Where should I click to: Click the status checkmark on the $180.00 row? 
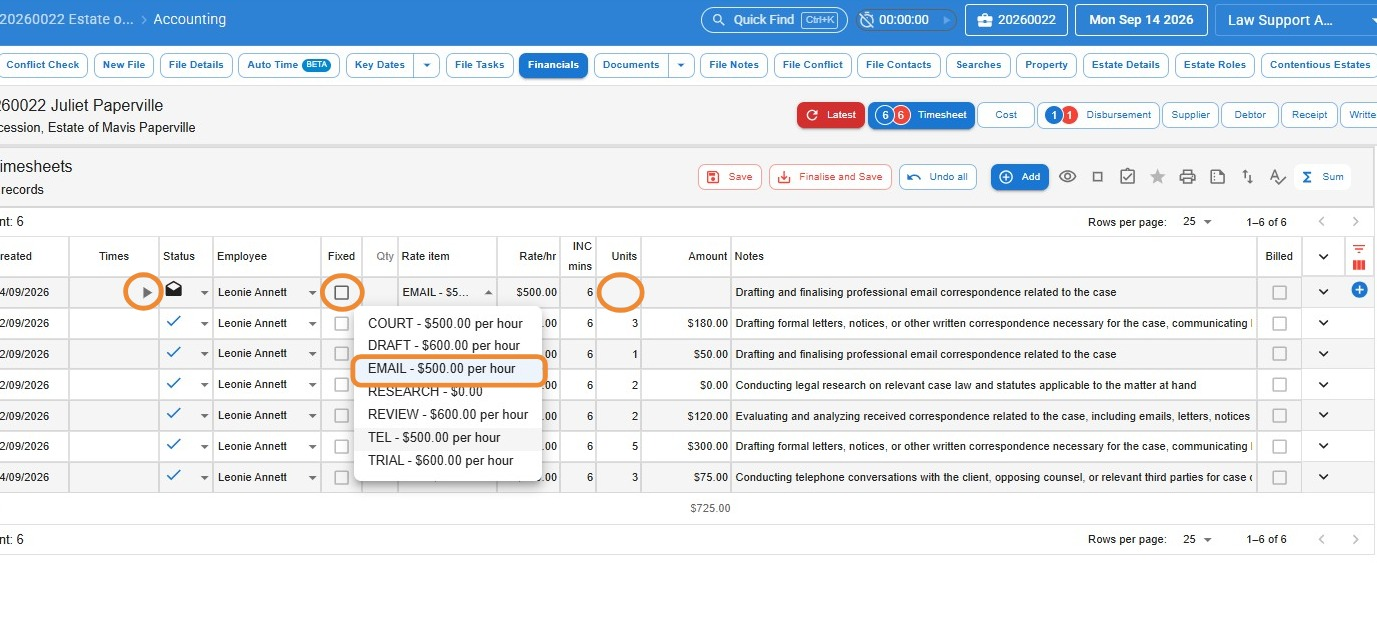tap(174, 322)
